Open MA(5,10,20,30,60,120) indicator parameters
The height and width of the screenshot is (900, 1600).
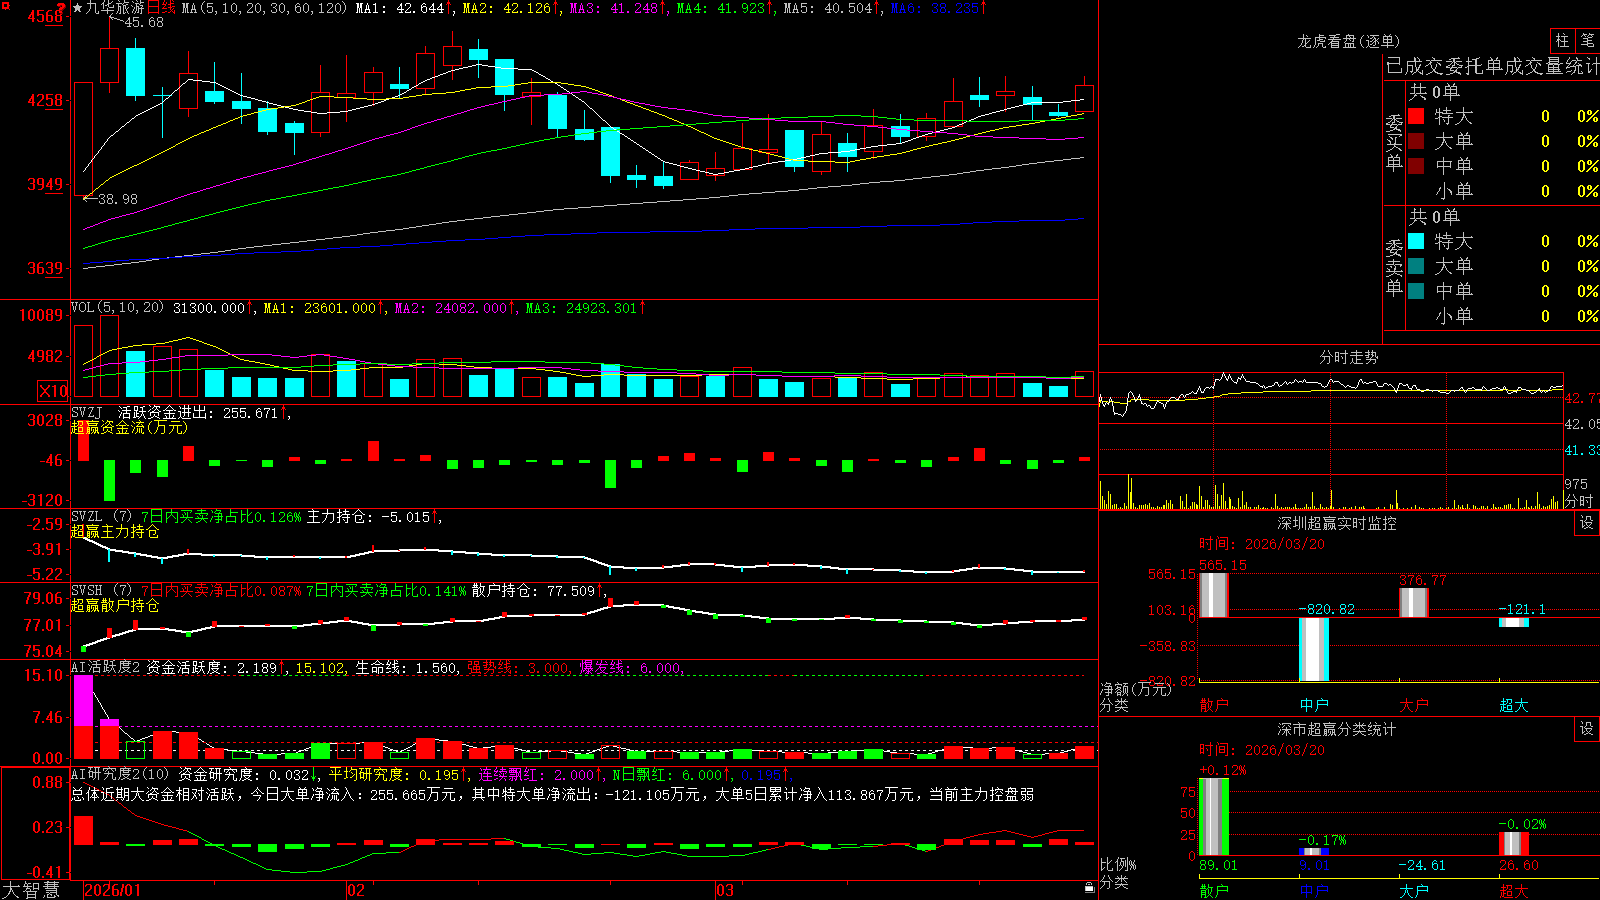(x=264, y=8)
